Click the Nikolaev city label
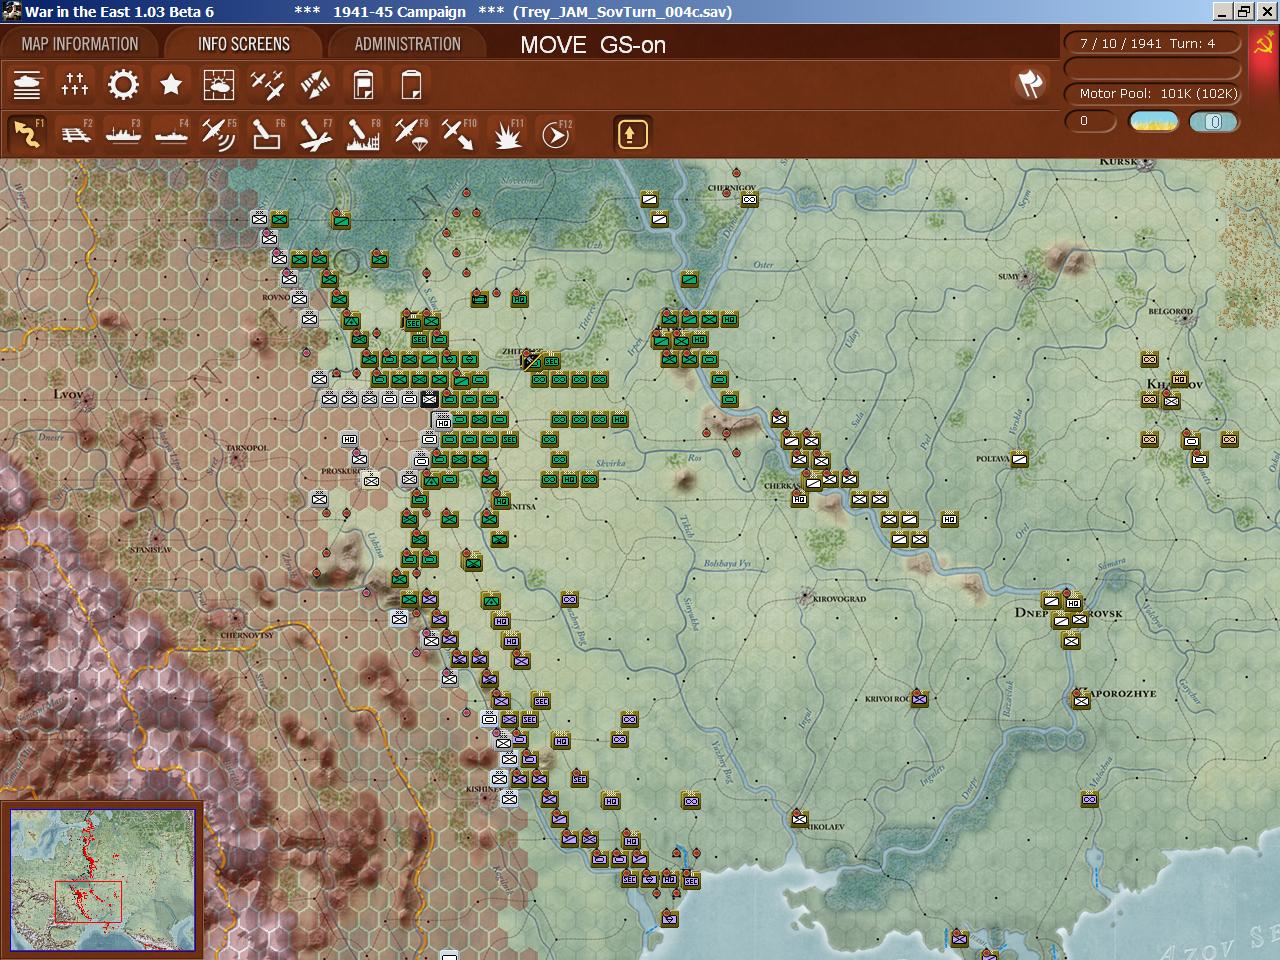Image resolution: width=1280 pixels, height=960 pixels. coord(825,827)
